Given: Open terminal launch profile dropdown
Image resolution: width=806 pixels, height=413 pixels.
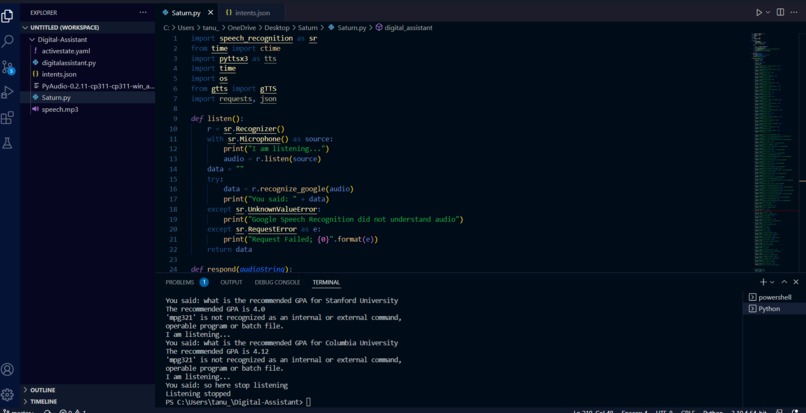Looking at the screenshot, I should 772,282.
